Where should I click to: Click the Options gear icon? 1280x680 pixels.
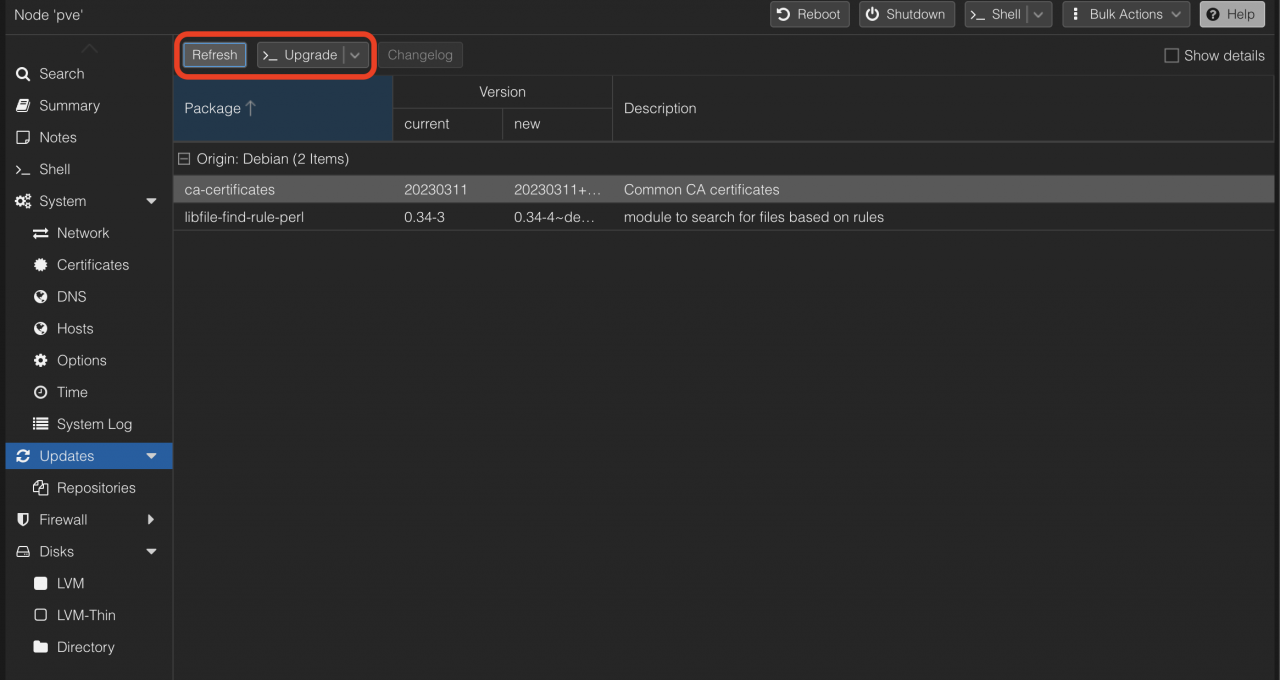coord(41,361)
